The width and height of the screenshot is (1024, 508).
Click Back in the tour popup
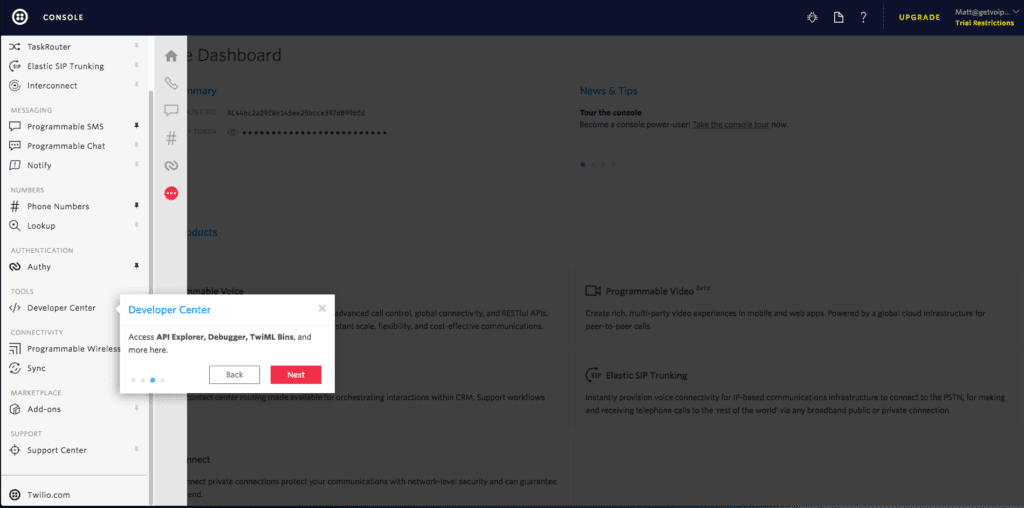234,375
